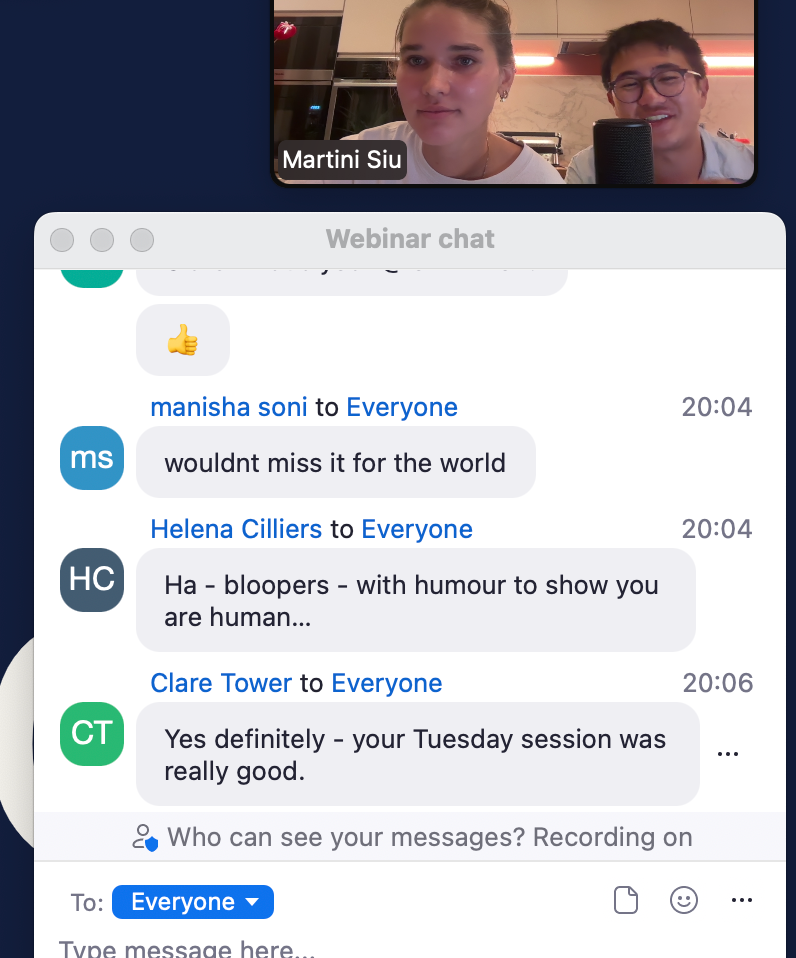Click the CT avatar for Clare Tower

point(92,734)
